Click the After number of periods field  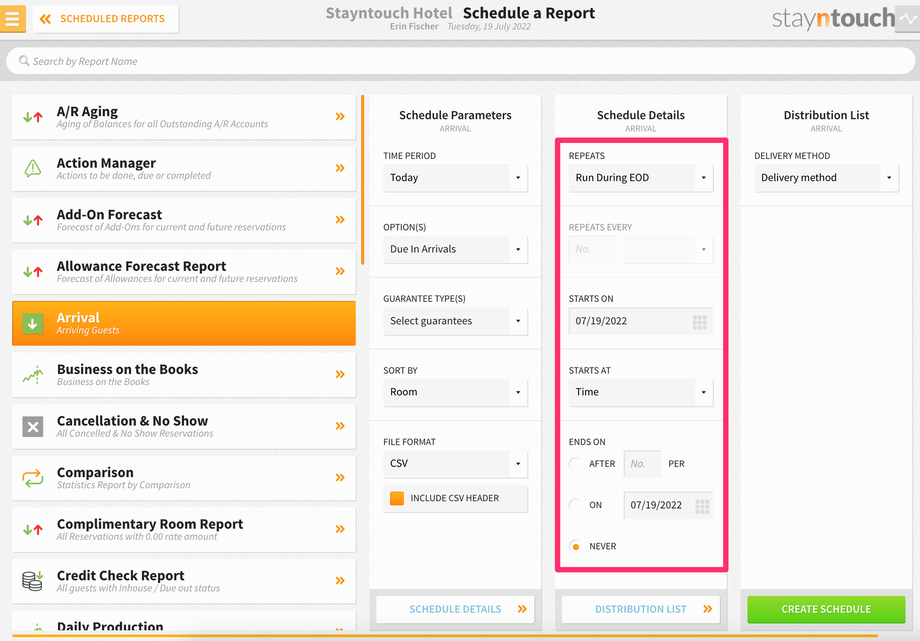[x=642, y=464]
